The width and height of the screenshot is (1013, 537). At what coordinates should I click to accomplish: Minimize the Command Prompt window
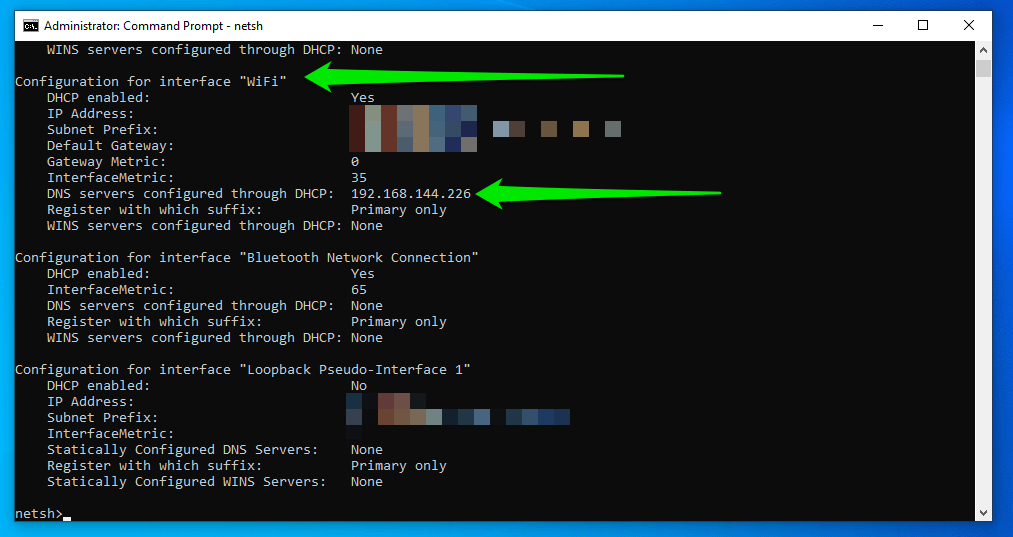(877, 26)
